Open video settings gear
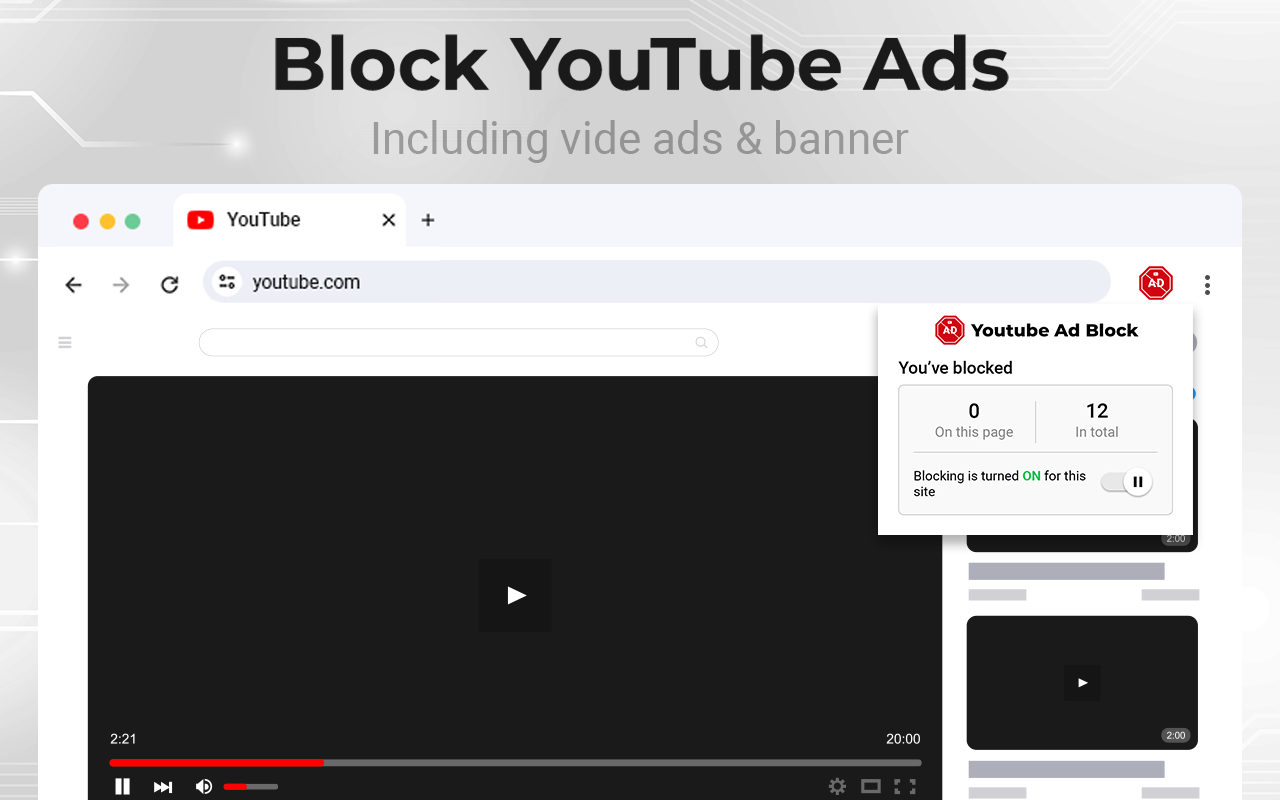 [837, 787]
